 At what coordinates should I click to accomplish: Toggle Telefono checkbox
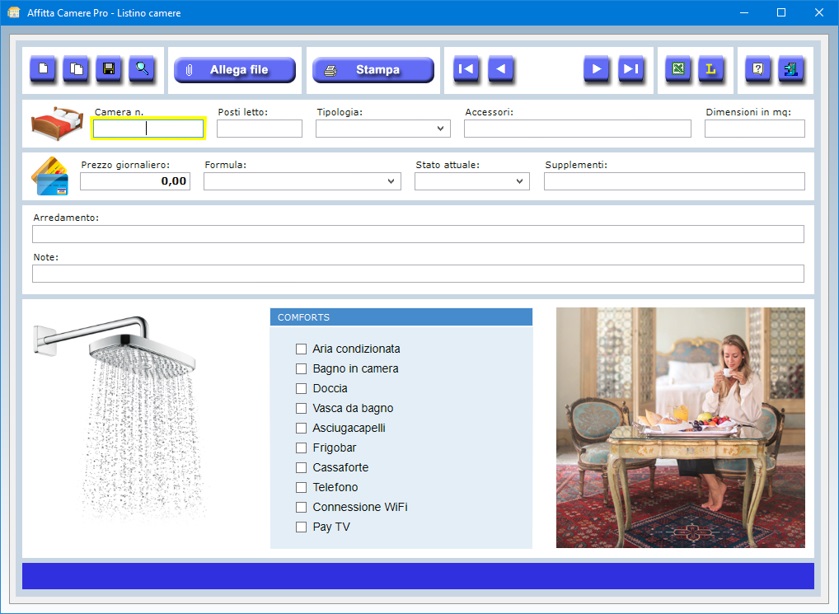[301, 487]
